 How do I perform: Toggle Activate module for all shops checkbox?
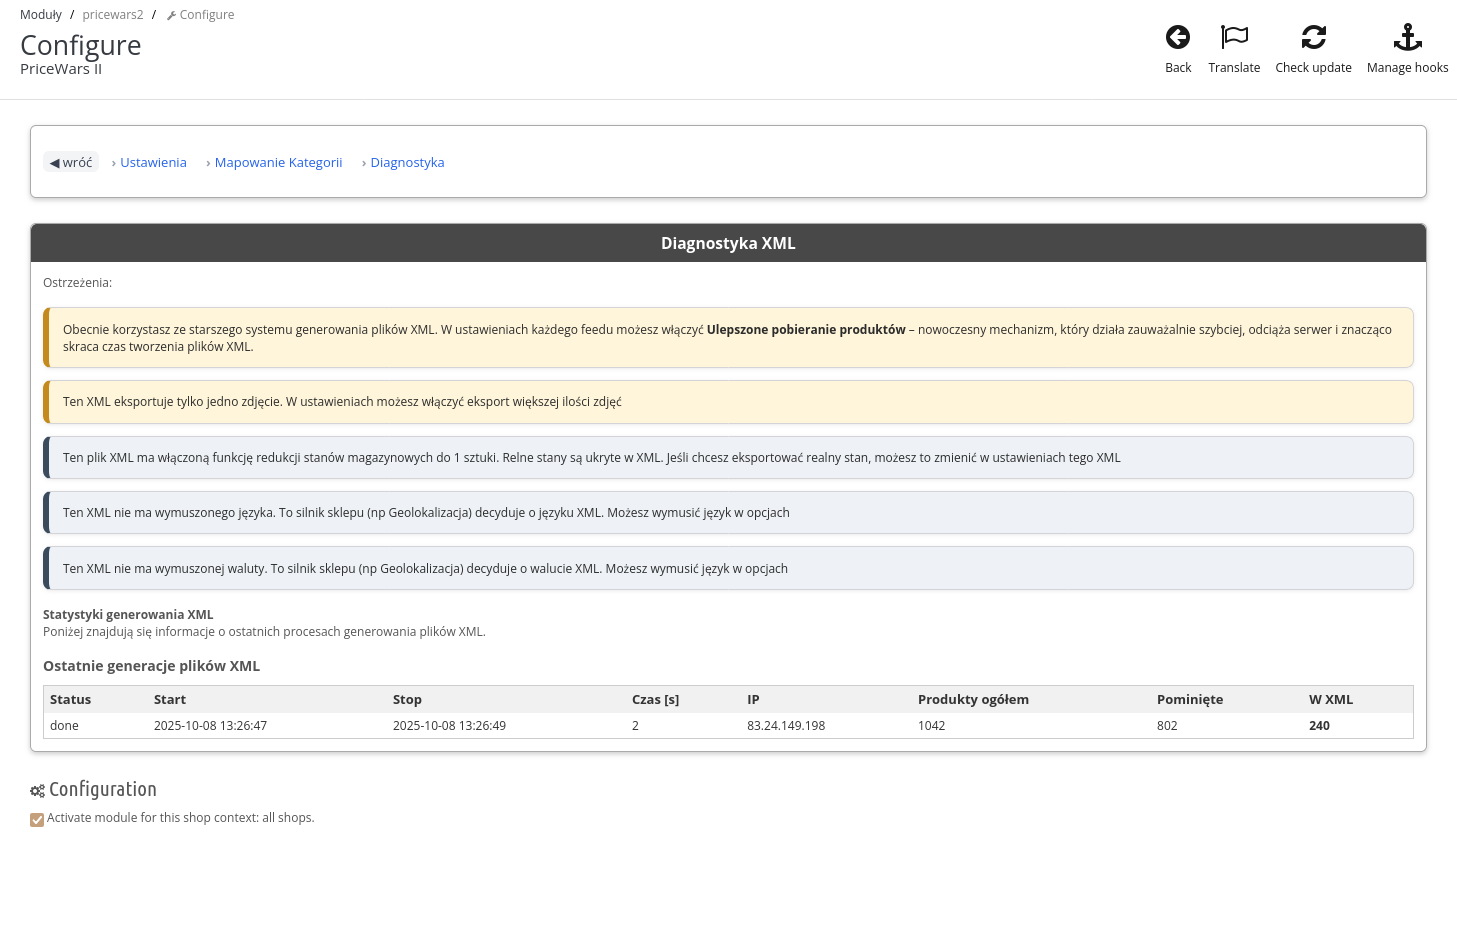37,820
